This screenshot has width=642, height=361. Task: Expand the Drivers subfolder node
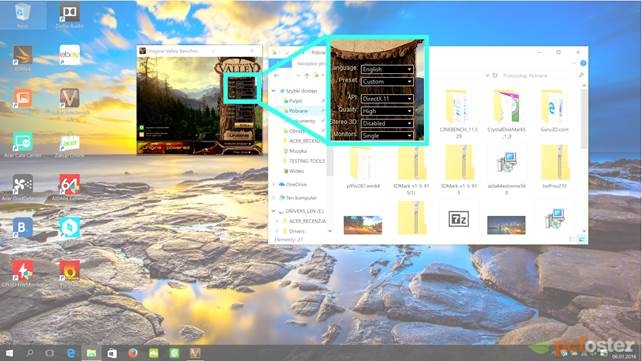(278, 231)
